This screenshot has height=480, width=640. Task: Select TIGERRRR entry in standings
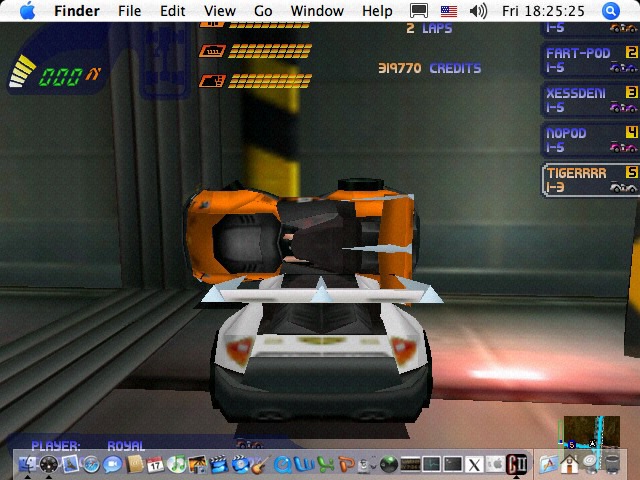pyautogui.click(x=590, y=180)
